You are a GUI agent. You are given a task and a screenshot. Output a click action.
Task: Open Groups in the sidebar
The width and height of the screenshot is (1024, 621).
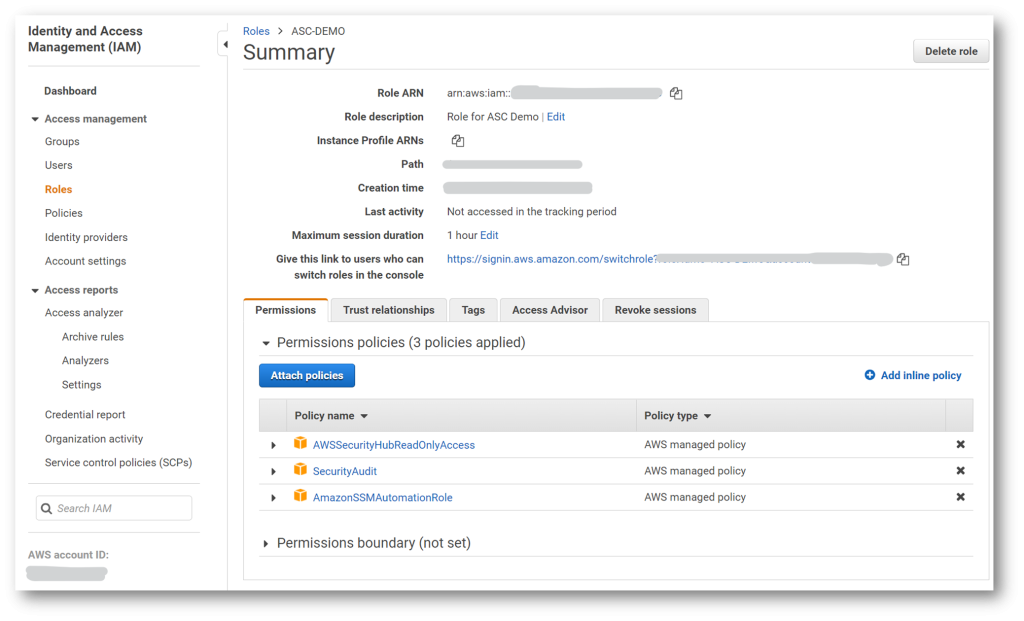tap(62, 142)
